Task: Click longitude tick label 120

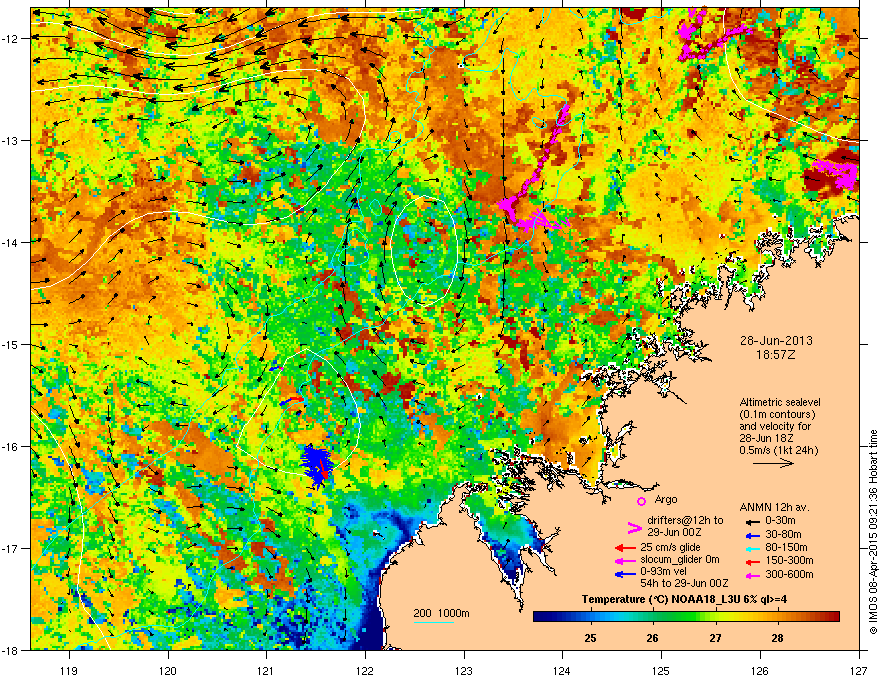Action: [168, 670]
